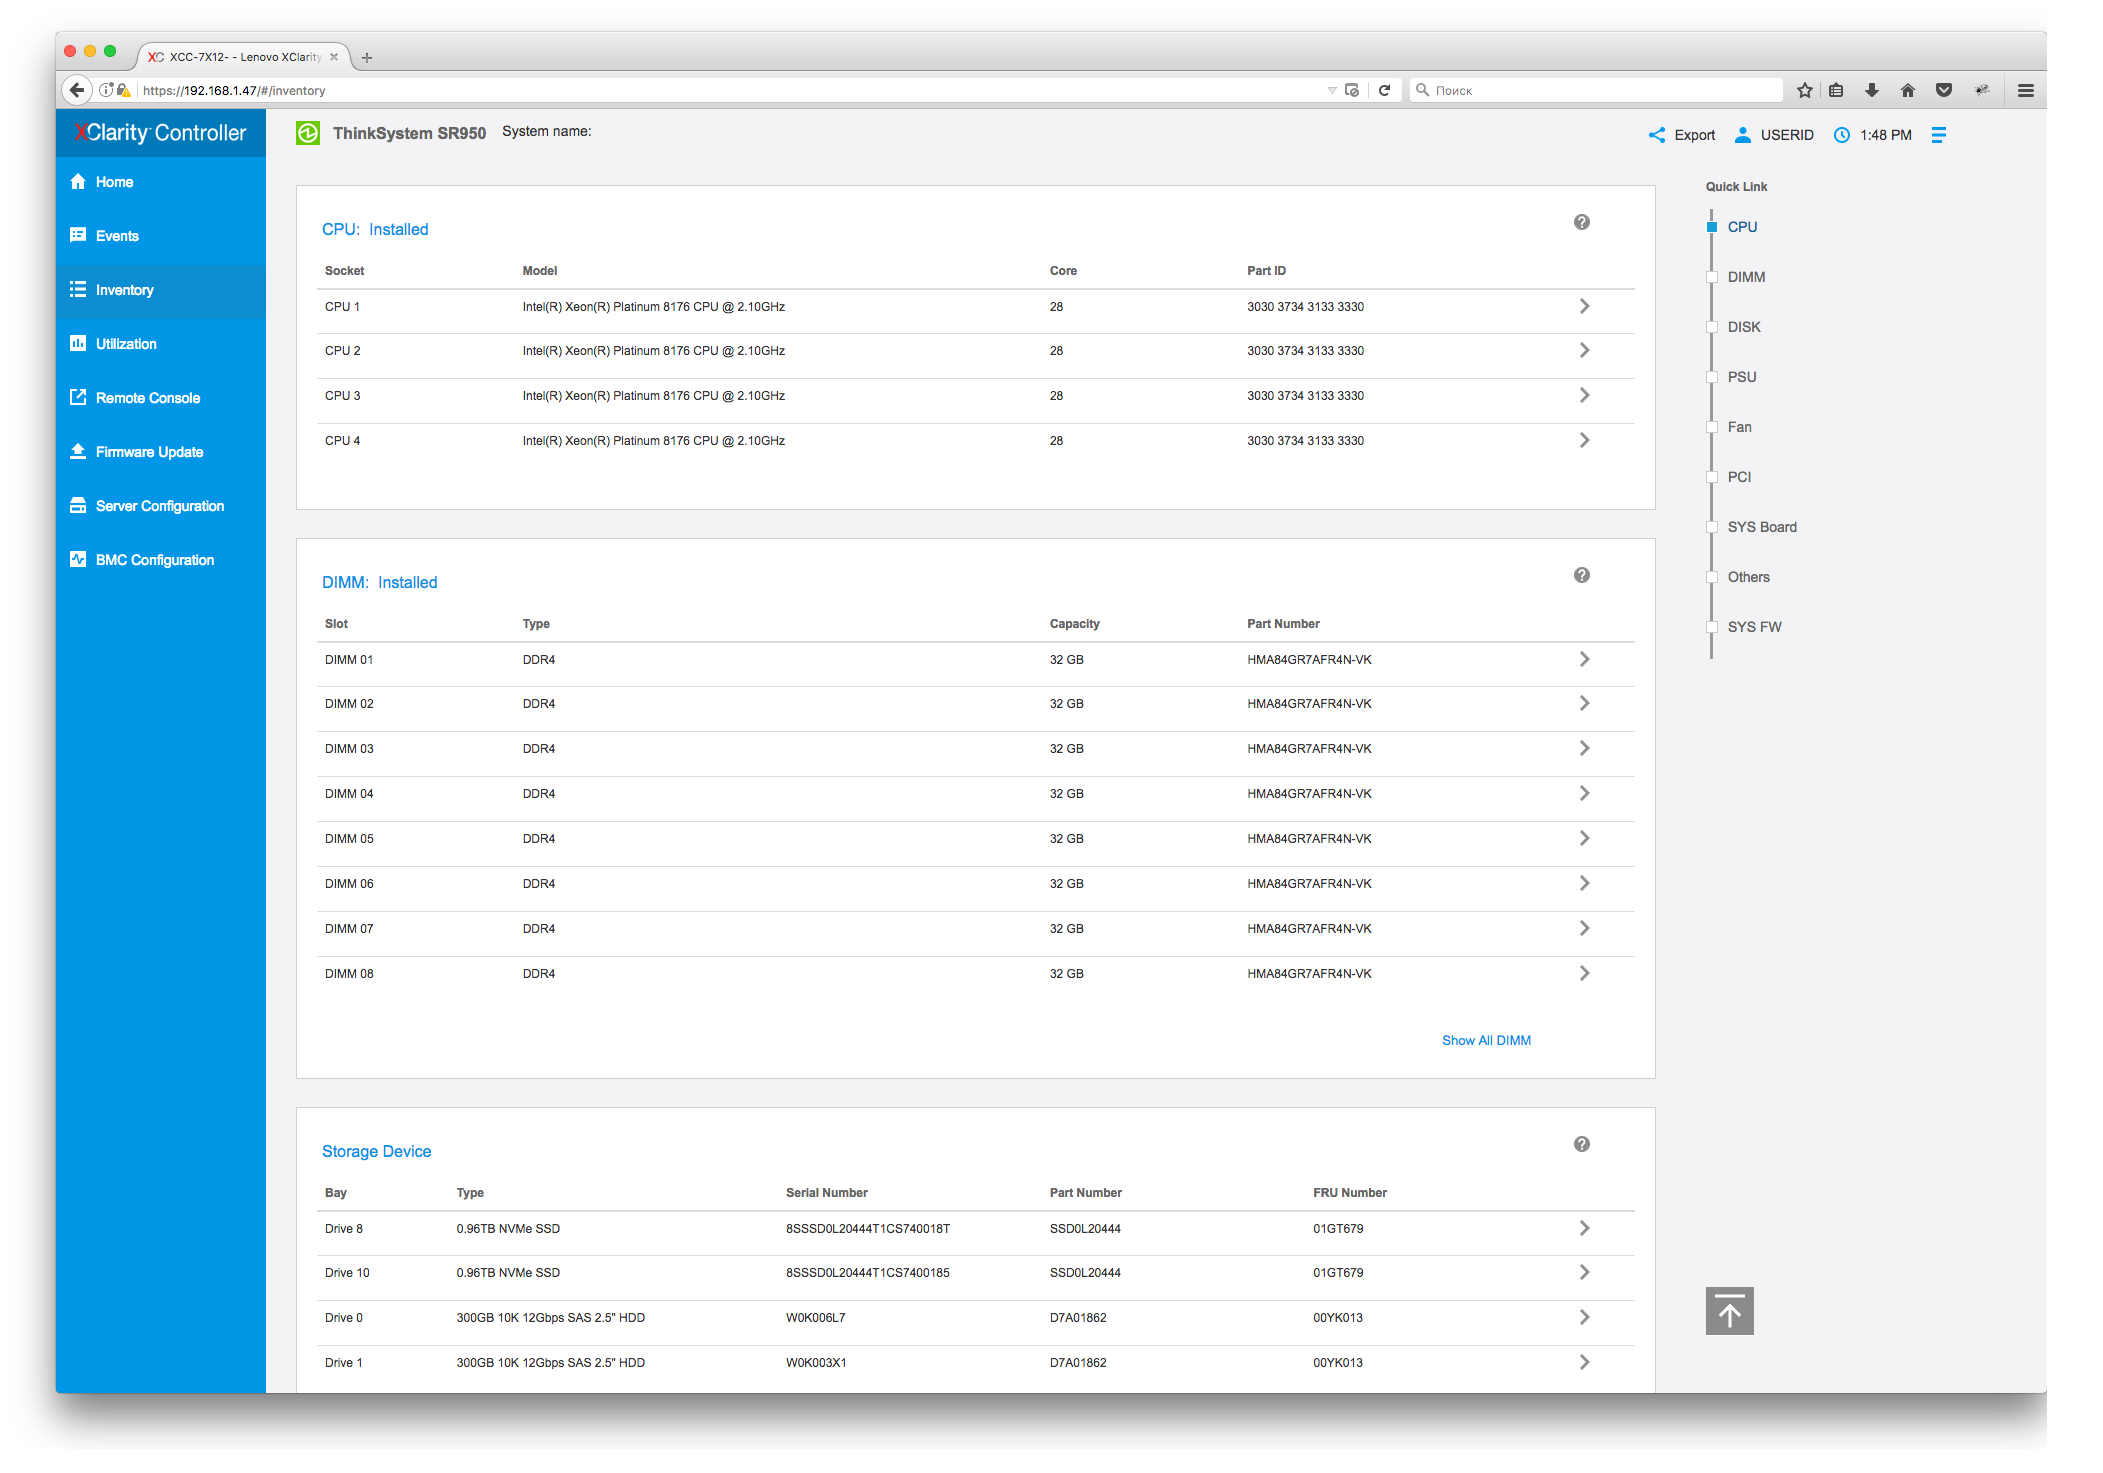Open the hamburger menu next to time
This screenshot has height=1473, width=2103.
point(1938,135)
